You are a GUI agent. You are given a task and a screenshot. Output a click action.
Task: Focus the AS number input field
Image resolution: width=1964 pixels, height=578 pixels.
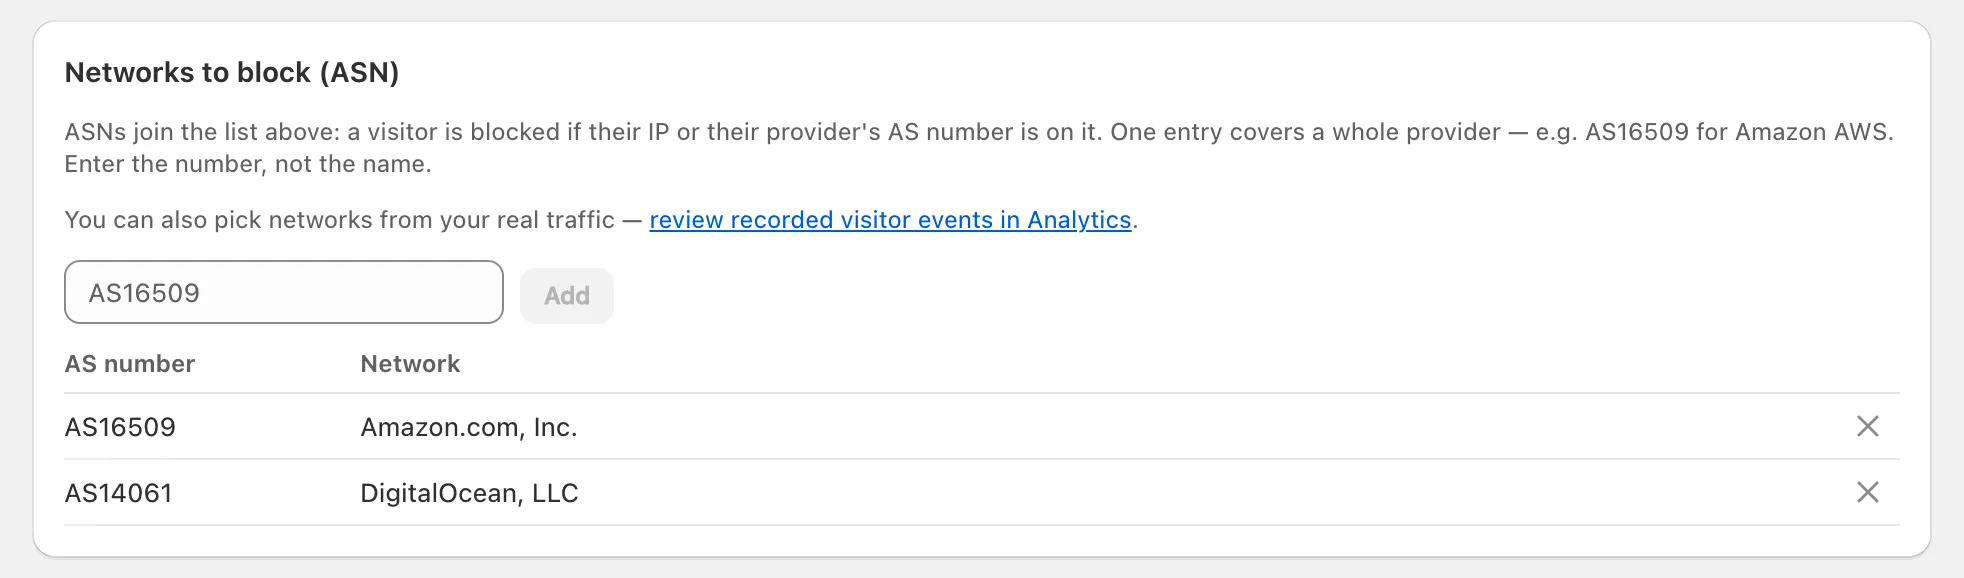tap(284, 293)
